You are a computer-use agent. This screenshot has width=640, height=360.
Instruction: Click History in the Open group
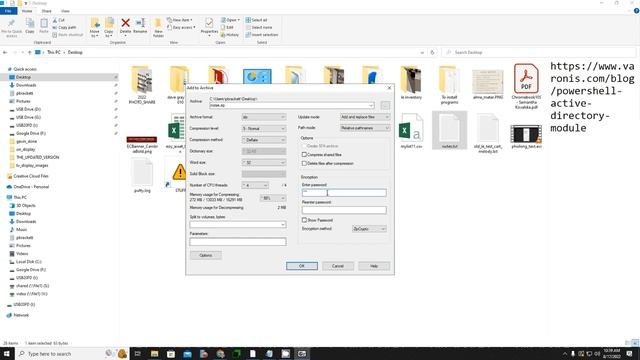230,35
